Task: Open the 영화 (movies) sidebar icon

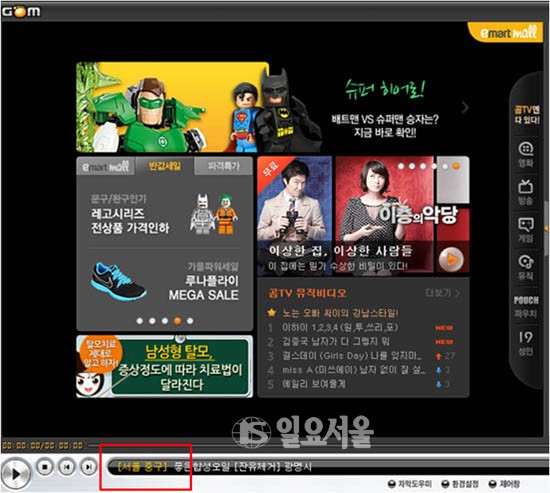Action: pos(526,154)
